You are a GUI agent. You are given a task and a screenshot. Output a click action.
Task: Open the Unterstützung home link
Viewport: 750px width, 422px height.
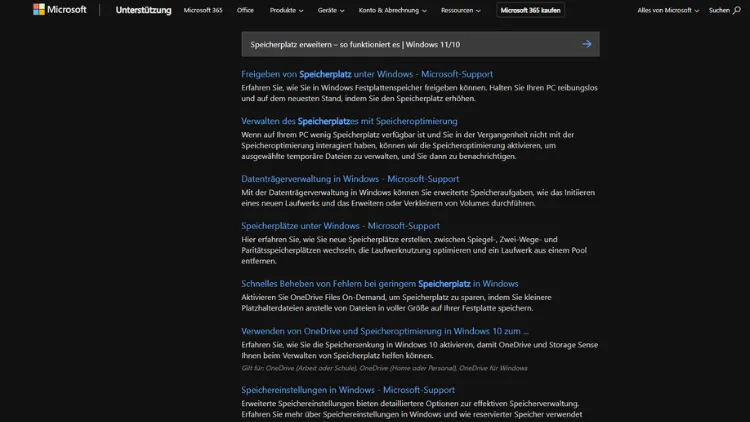pos(143,10)
